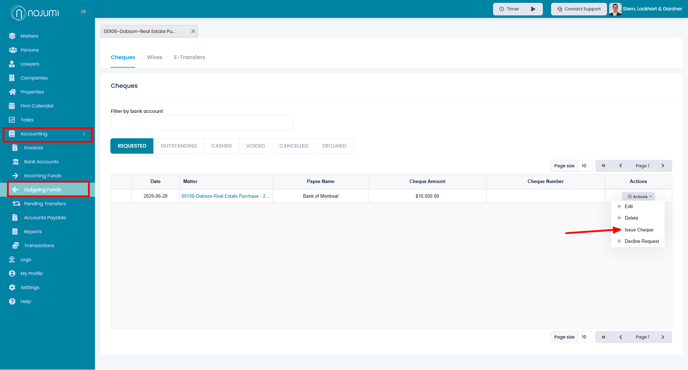
Task: Click the Bank of Montreal payee cell
Action: (x=320, y=196)
